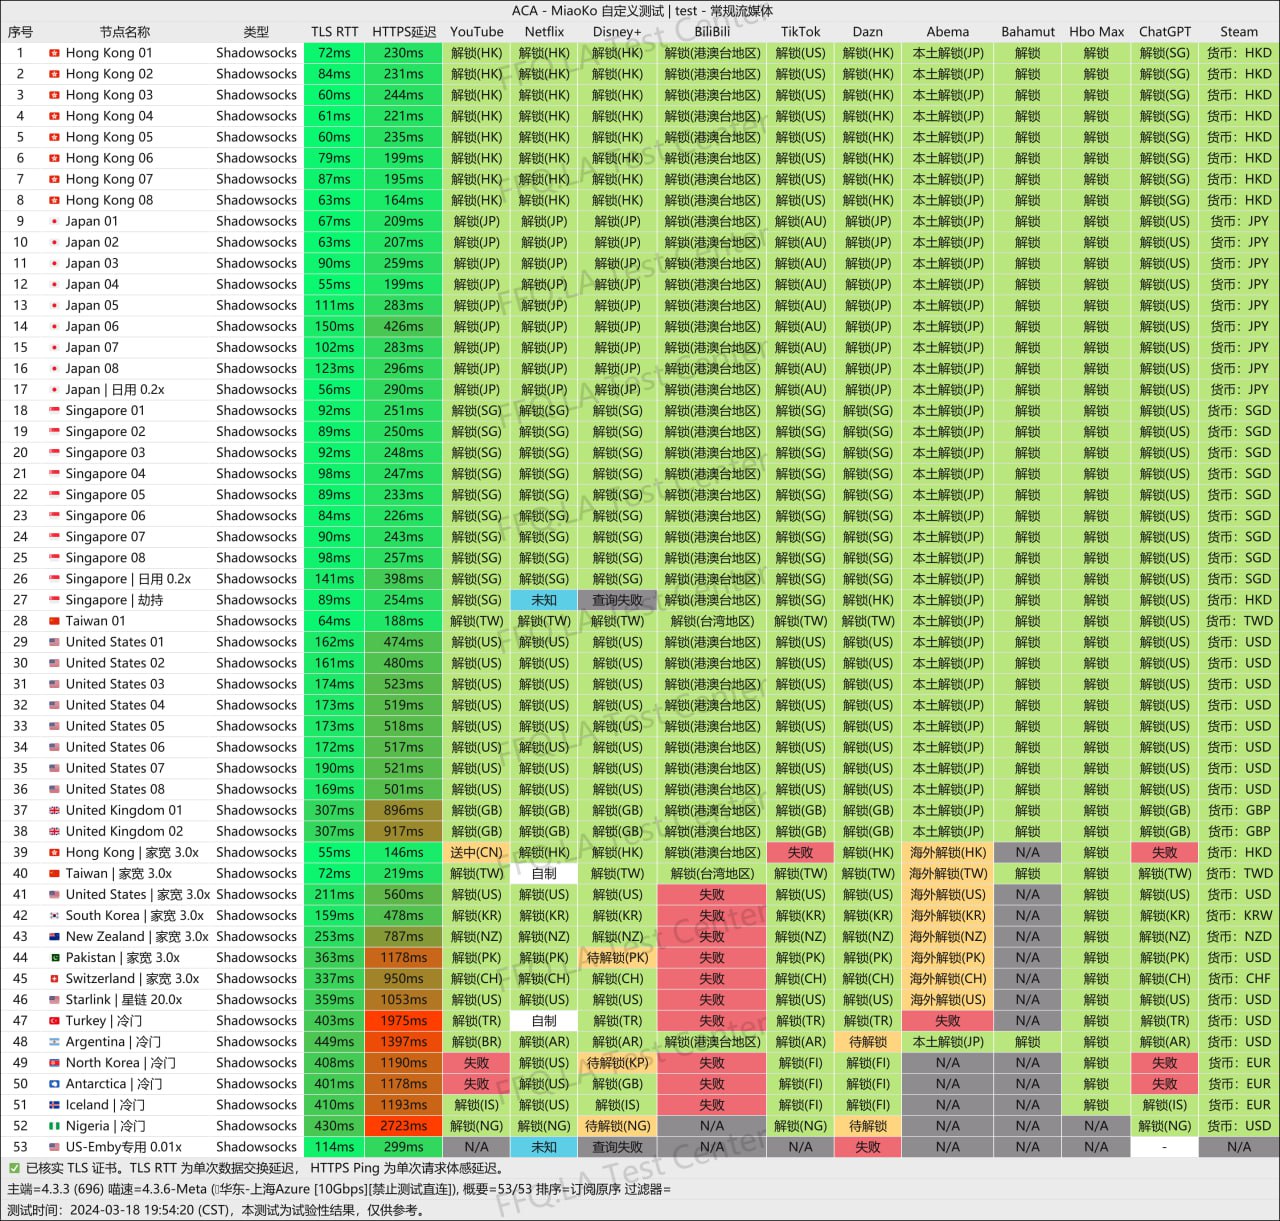Click the United Kingdom 02 flag icon

pyautogui.click(x=54, y=831)
